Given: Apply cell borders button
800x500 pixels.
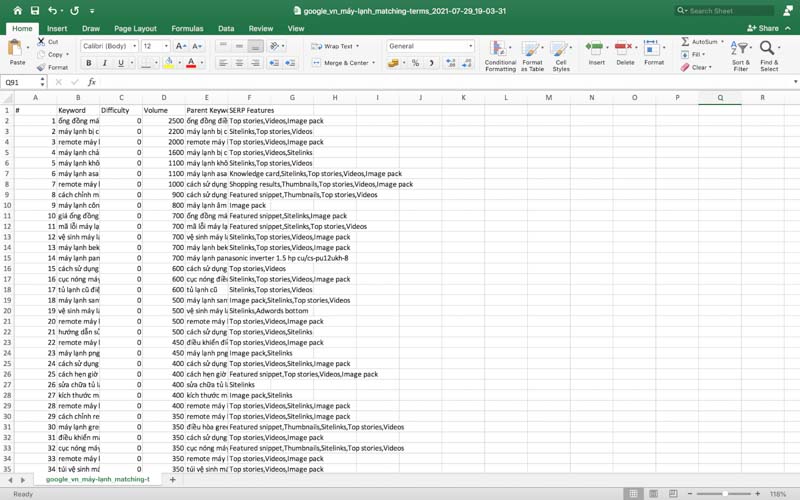Looking at the screenshot, I should 146,63.
